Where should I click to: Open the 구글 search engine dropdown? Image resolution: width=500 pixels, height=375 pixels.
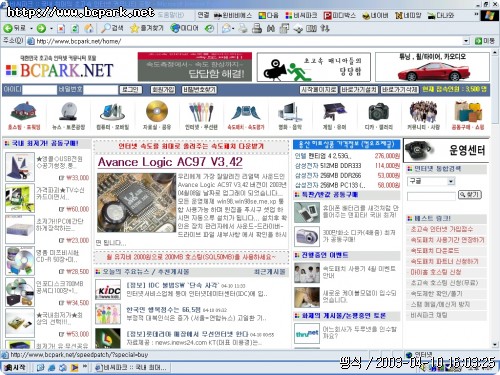tap(451, 181)
